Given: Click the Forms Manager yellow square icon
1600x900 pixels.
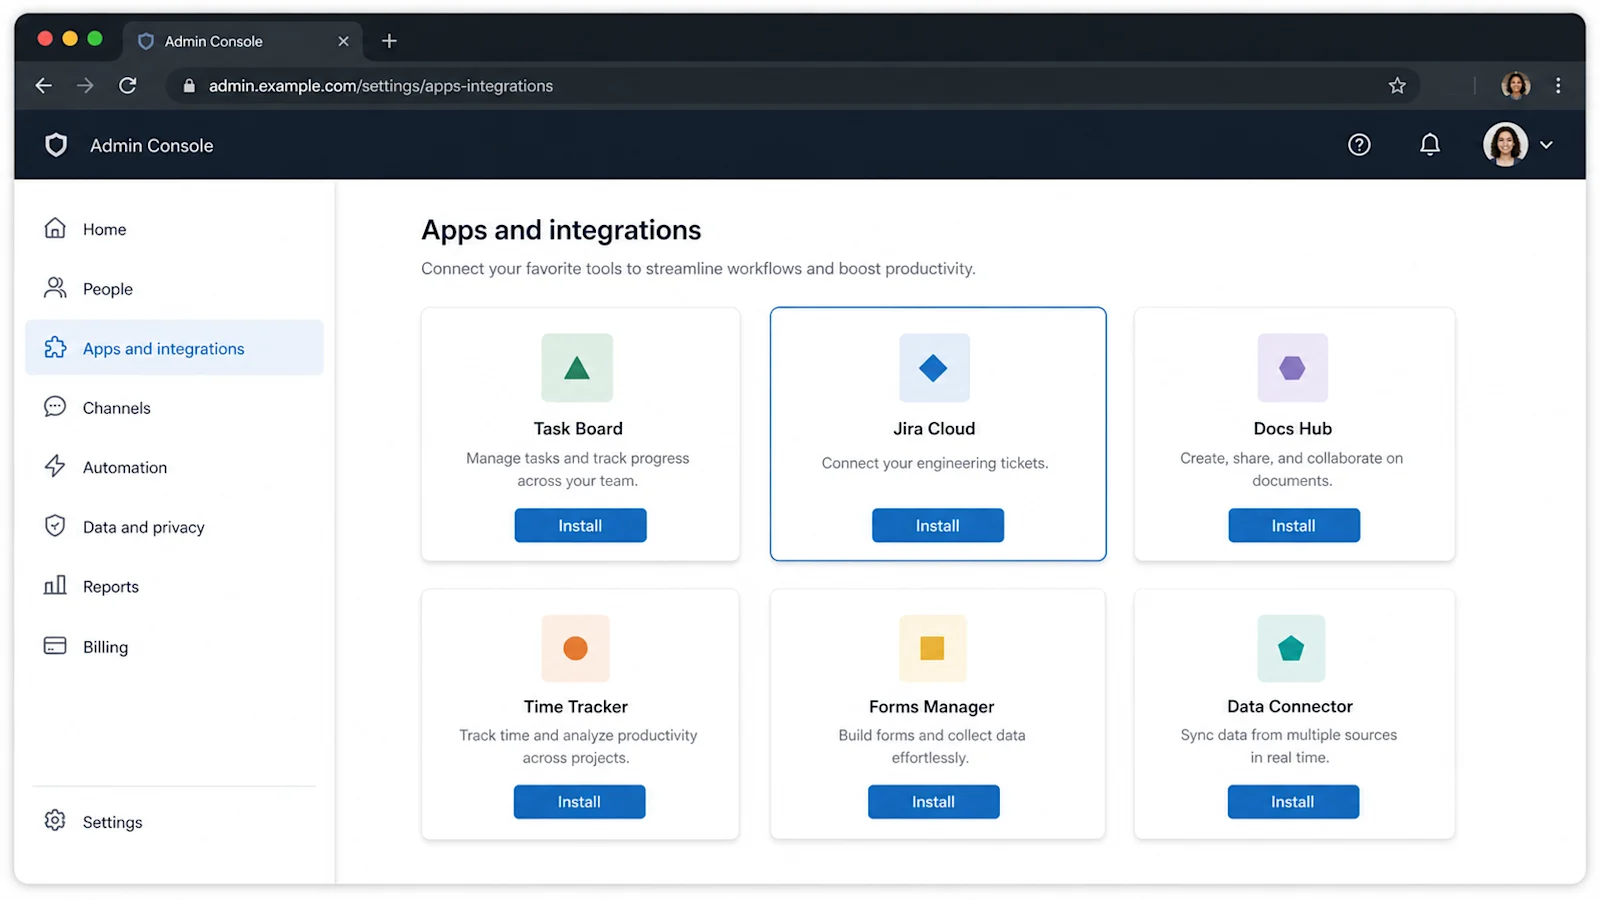Looking at the screenshot, I should click(932, 648).
